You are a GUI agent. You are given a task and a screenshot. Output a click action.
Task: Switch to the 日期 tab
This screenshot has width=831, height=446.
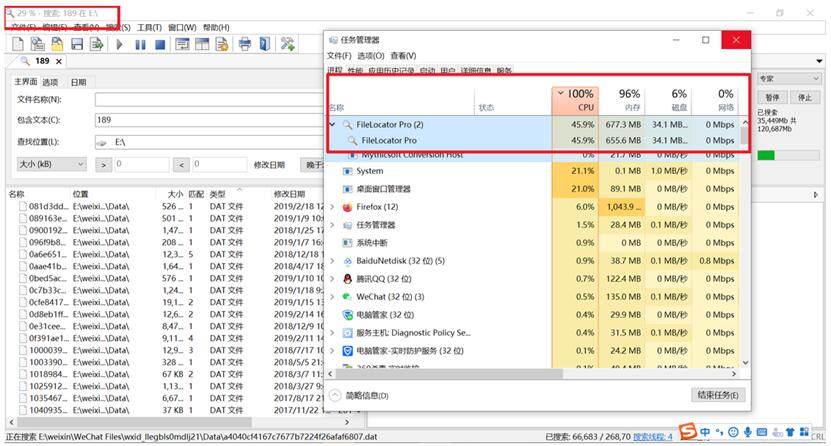click(78, 82)
